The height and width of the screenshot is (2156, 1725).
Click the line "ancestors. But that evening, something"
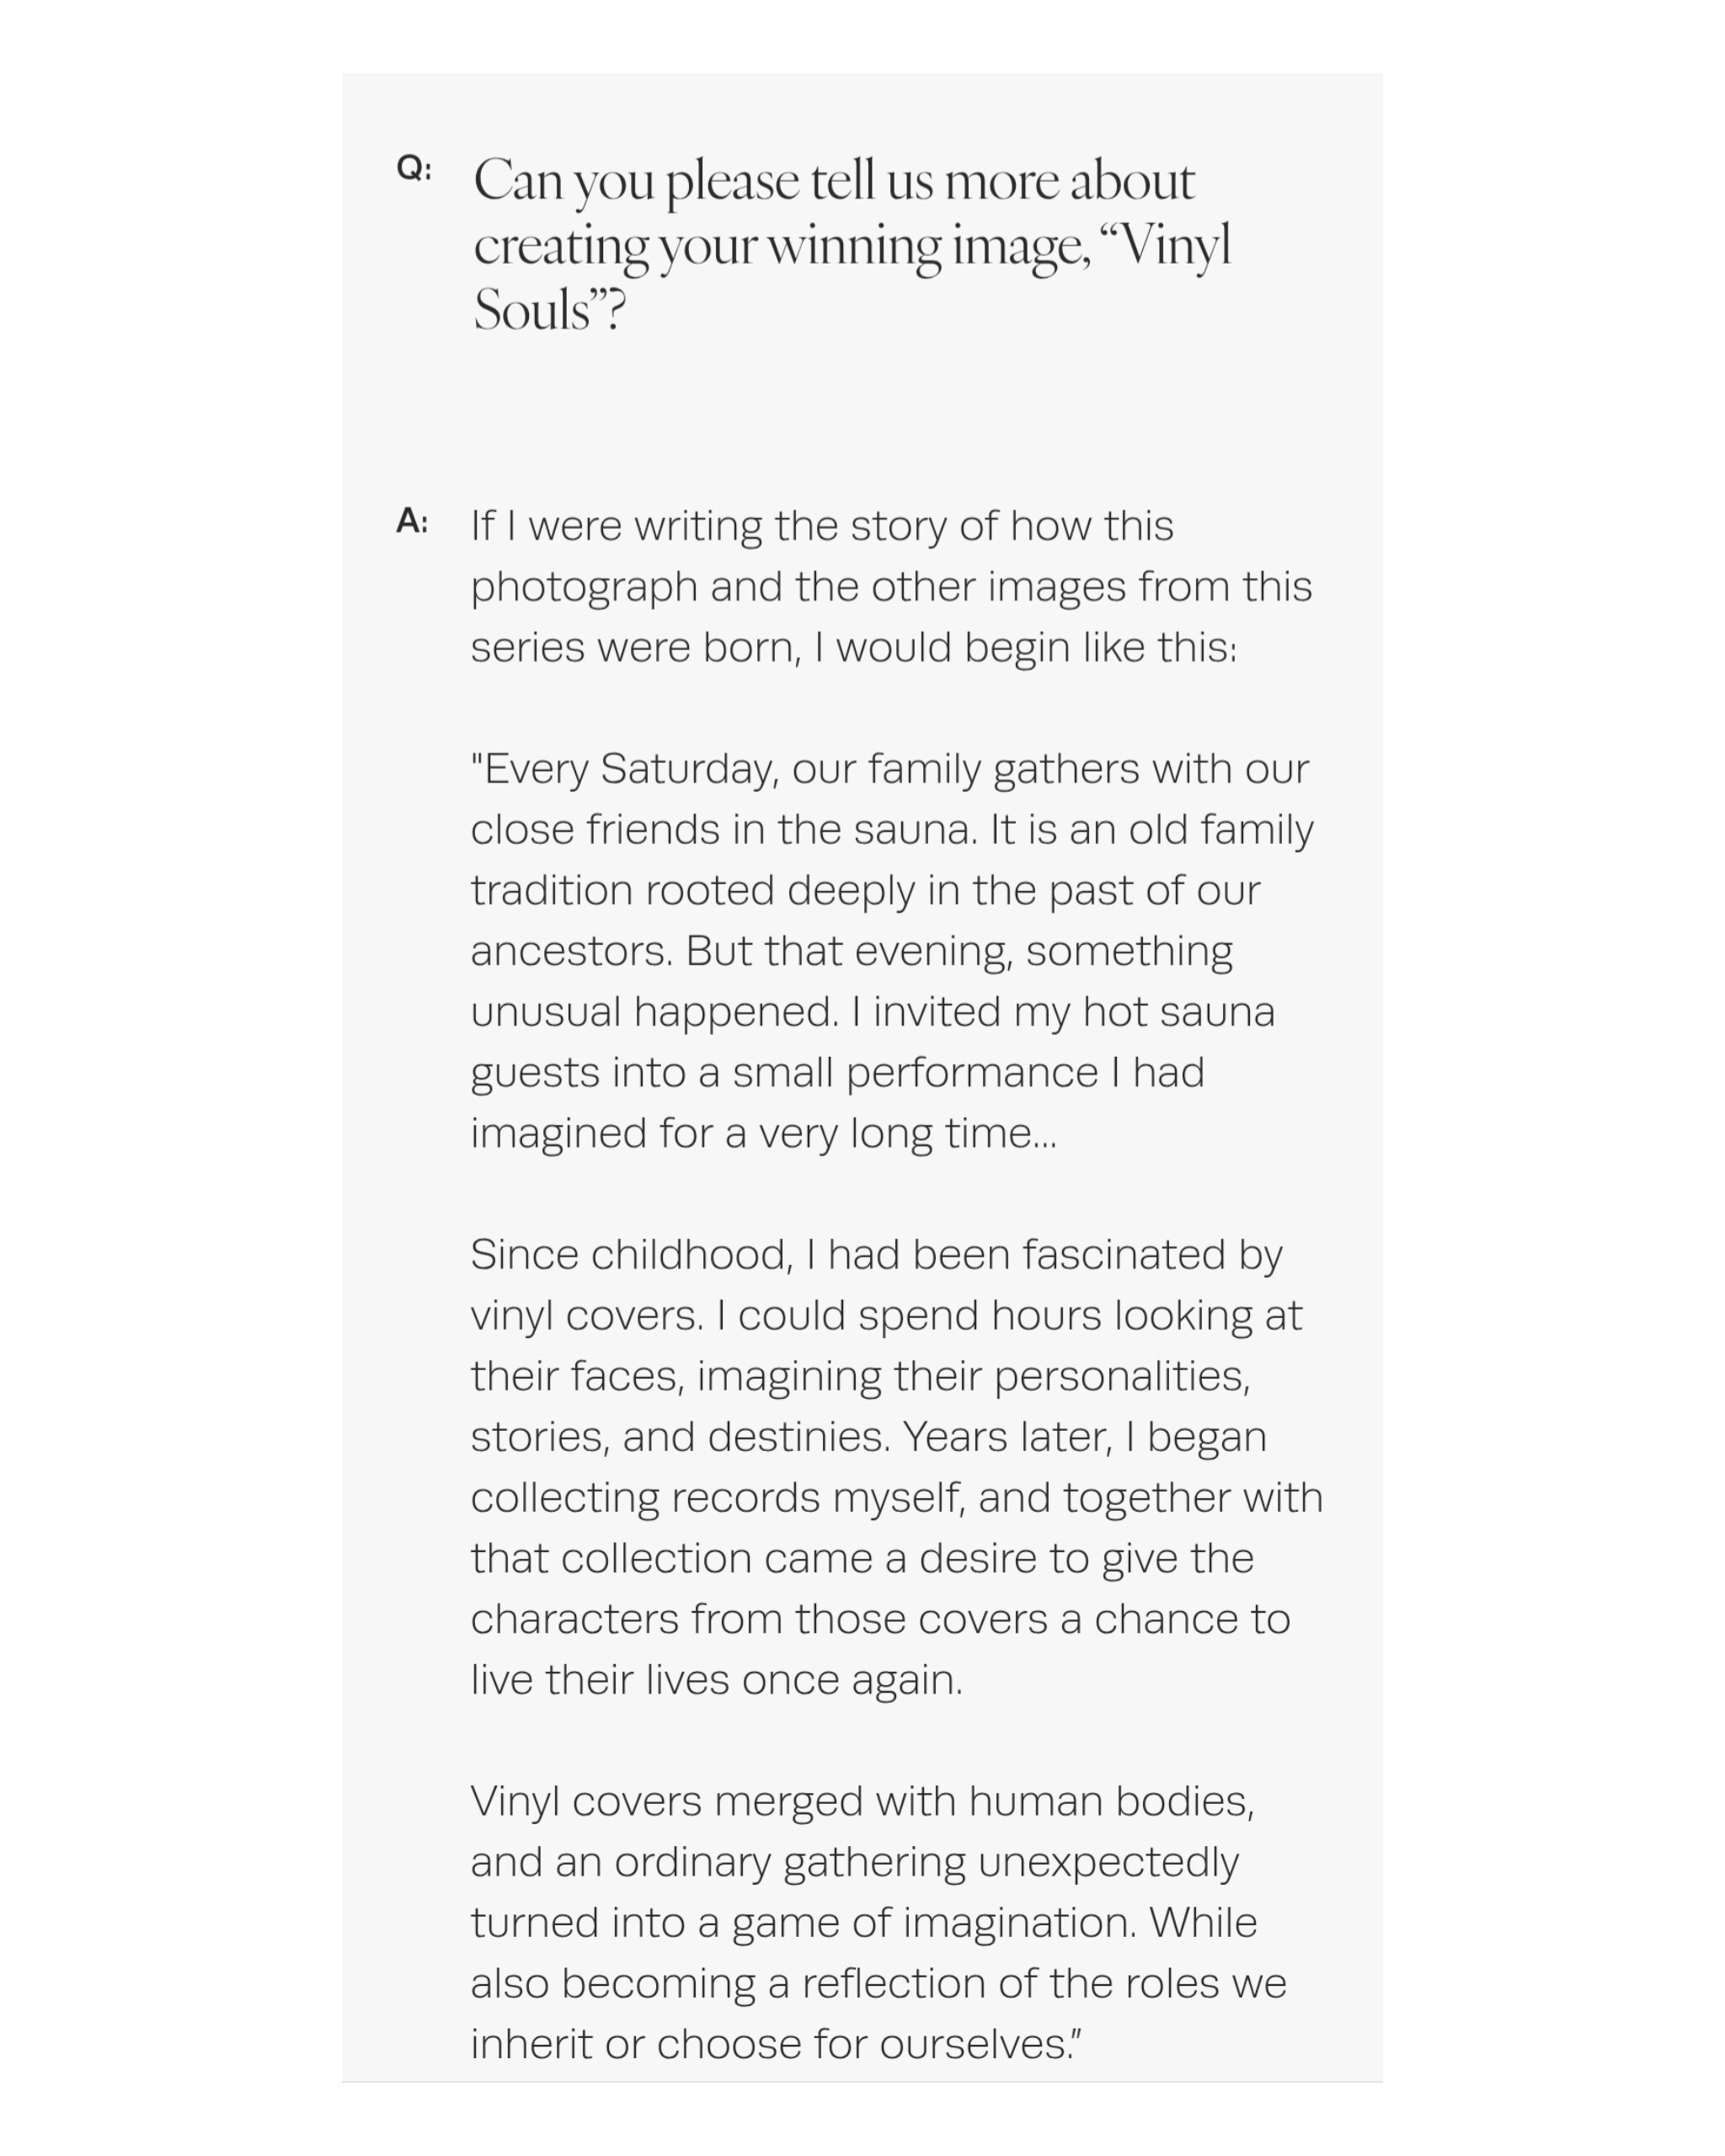click(852, 952)
